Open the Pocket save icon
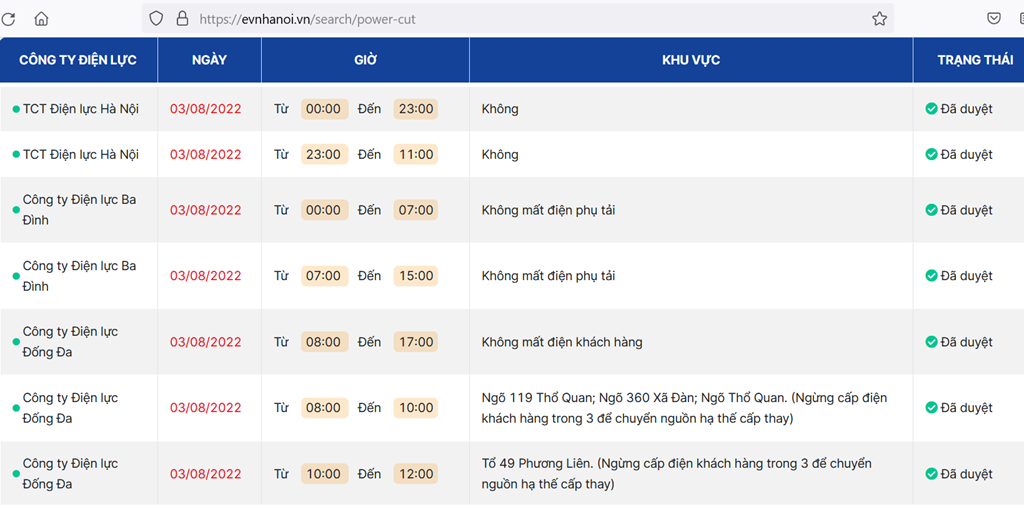The image size is (1024, 509). point(993,19)
